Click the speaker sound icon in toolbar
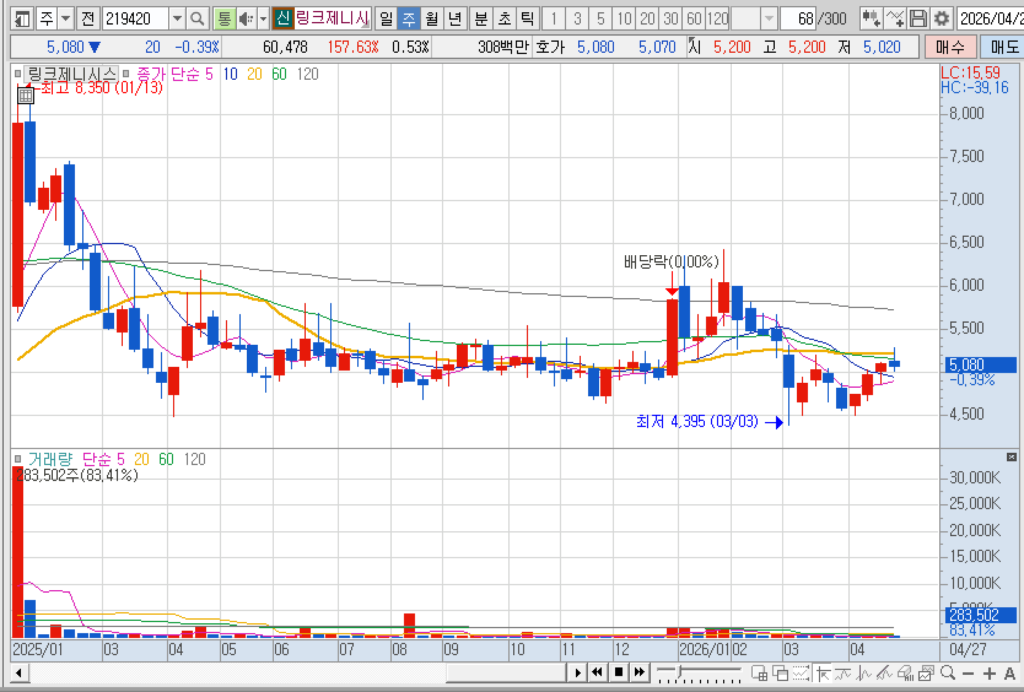Screen dimensions: 1024x692 [x=246, y=18]
